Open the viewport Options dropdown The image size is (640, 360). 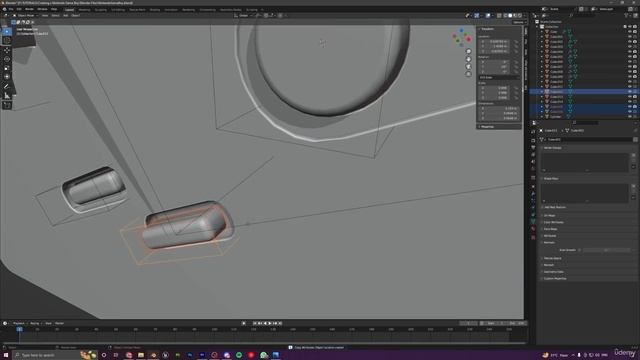pyautogui.click(x=518, y=22)
